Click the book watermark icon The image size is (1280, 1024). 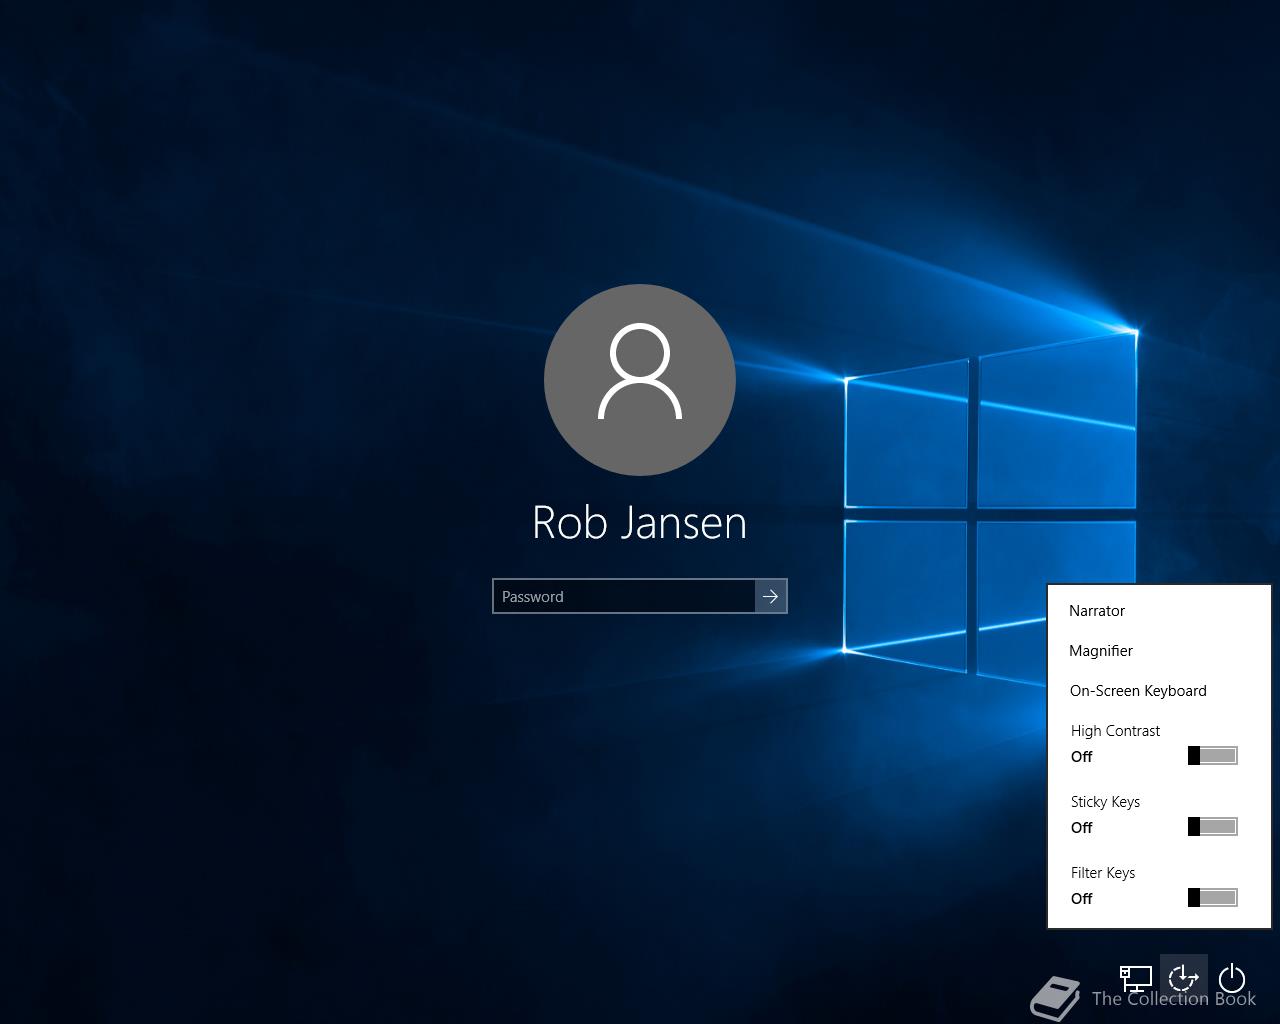[x=1055, y=997]
